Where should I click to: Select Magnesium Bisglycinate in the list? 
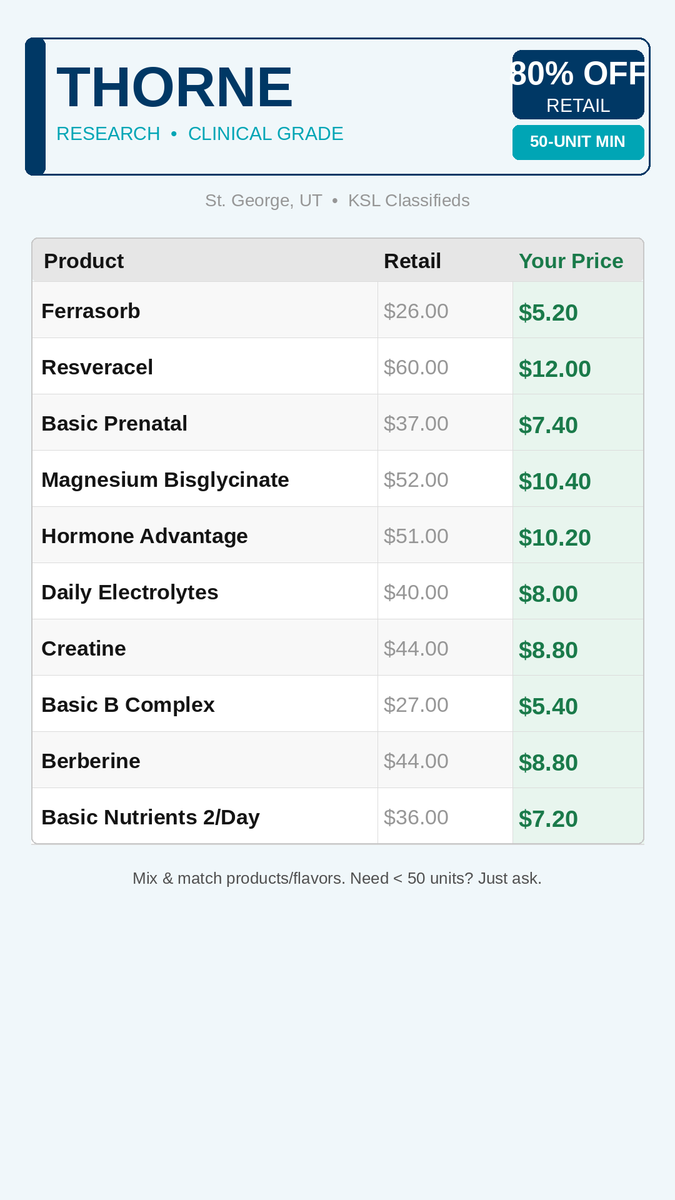tap(165, 480)
